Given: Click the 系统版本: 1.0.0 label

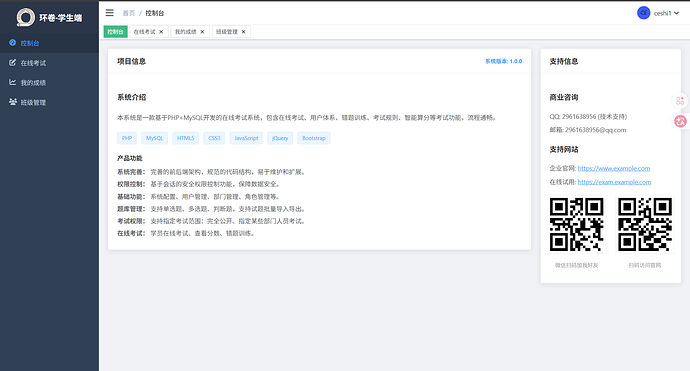Looking at the screenshot, I should [503, 61].
